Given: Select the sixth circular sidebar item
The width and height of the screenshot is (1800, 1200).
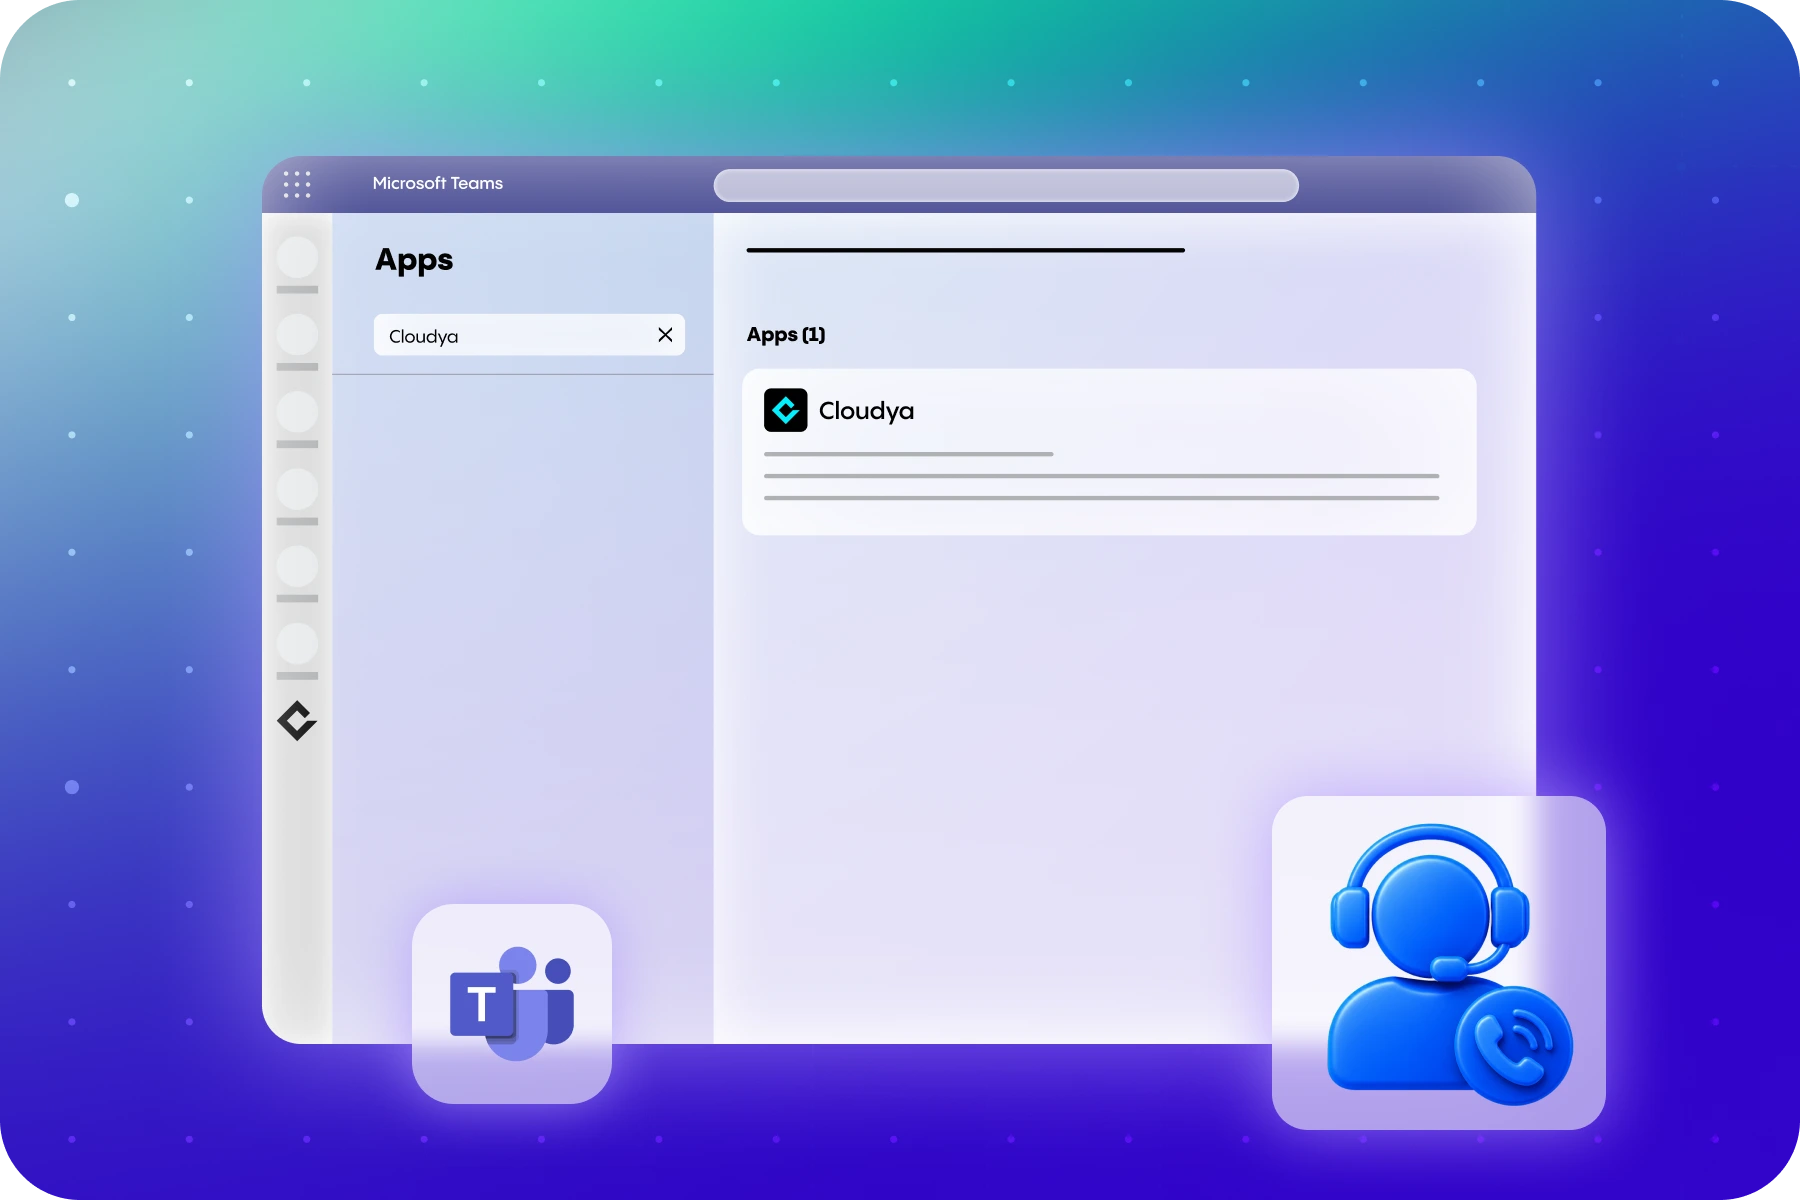Looking at the screenshot, I should click(297, 643).
